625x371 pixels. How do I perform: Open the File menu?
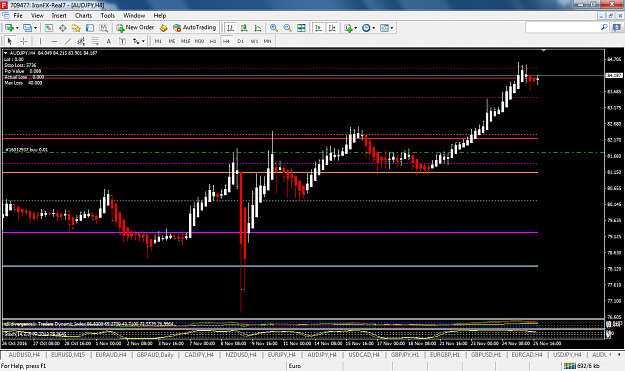coord(18,16)
